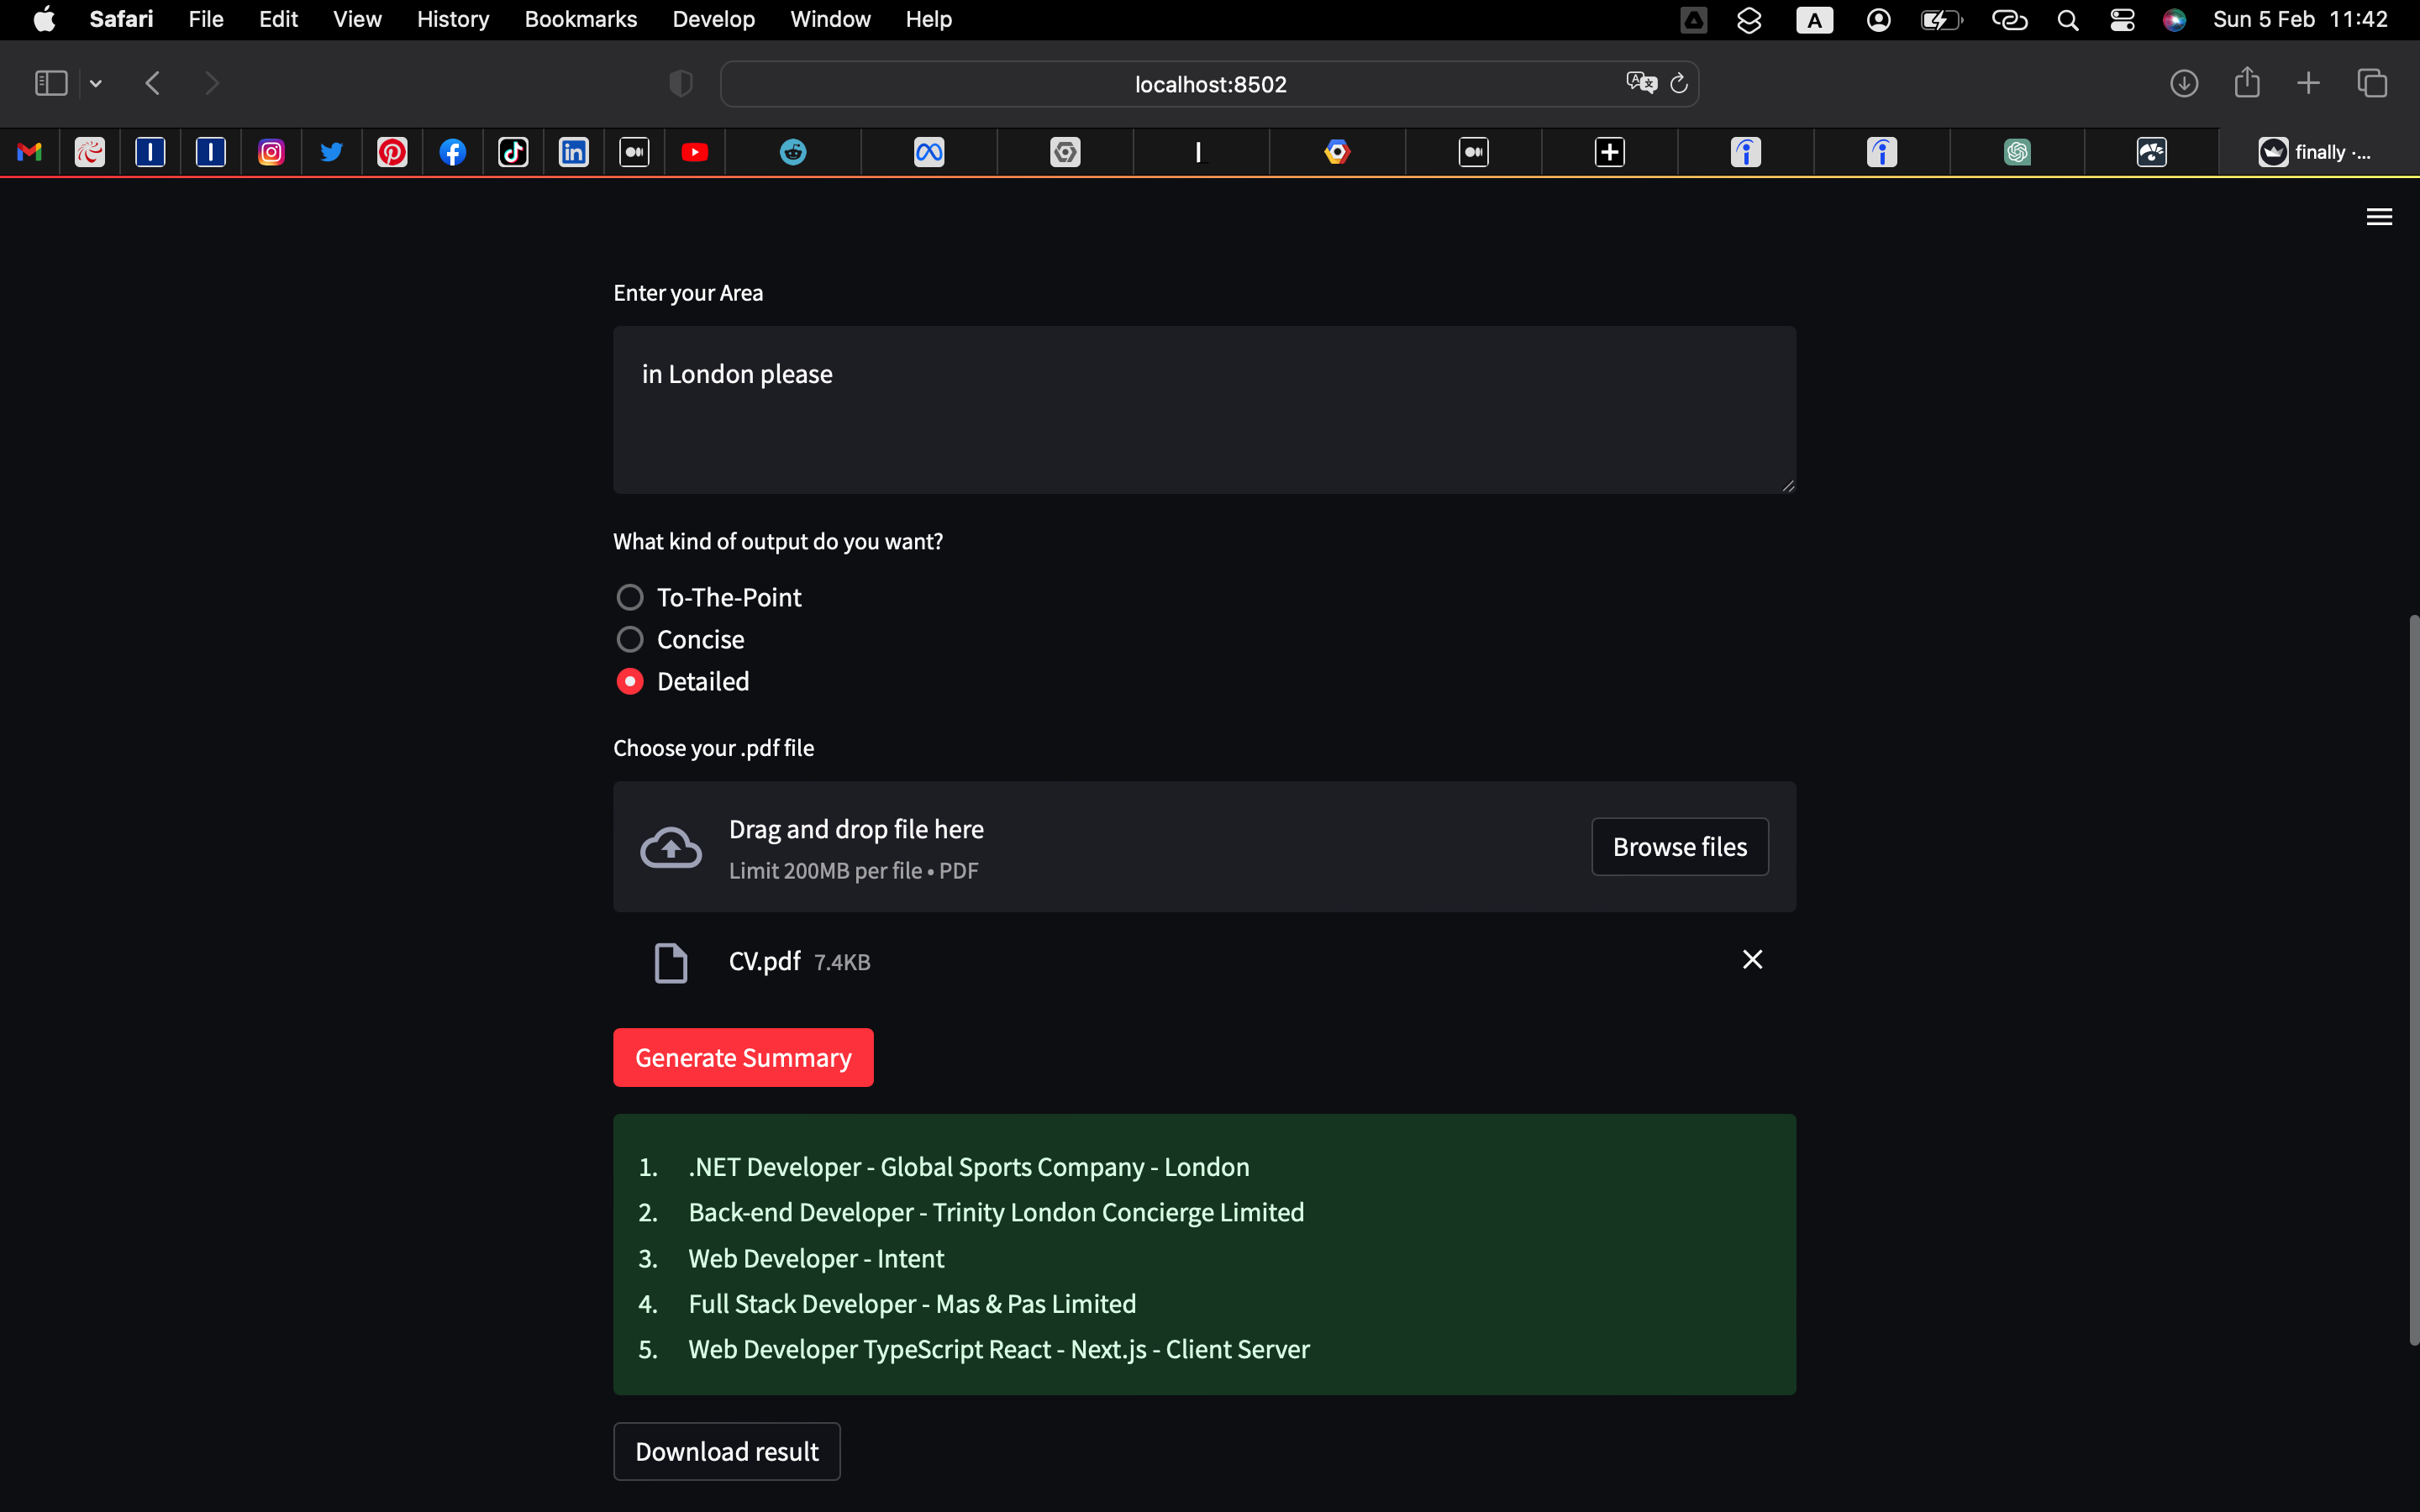Viewport: 2420px width, 1512px height.
Task: Select the Detailed radio option
Action: pyautogui.click(x=630, y=682)
